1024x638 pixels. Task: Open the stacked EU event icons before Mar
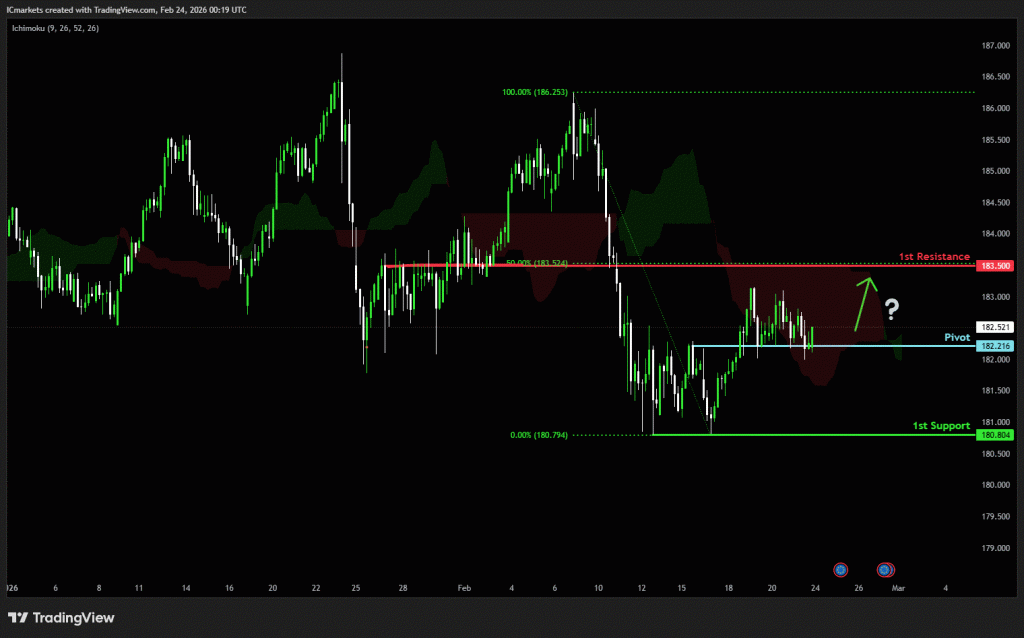pos(885,570)
